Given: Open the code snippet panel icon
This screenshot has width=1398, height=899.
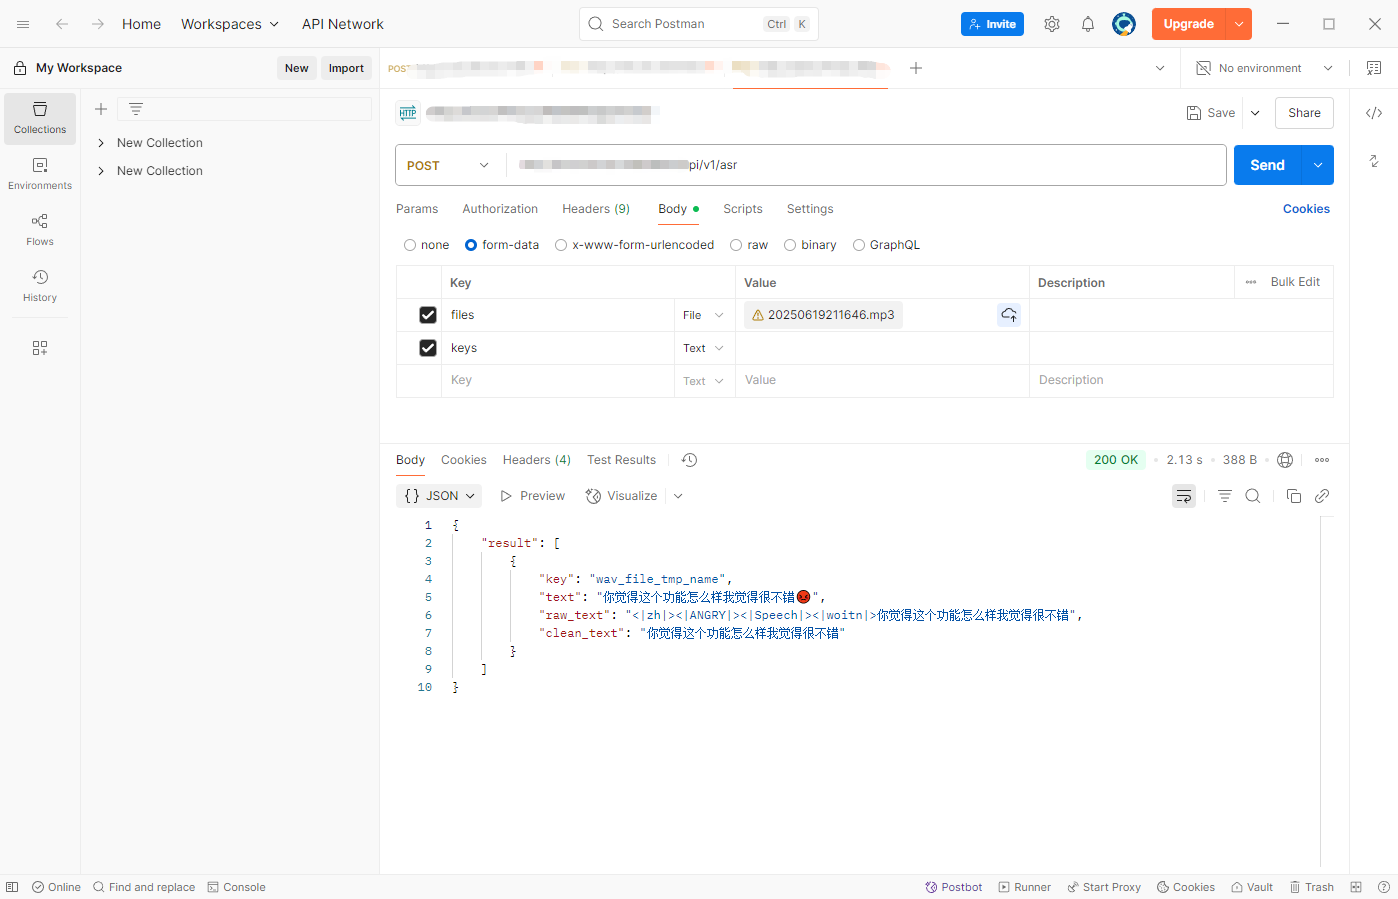Looking at the screenshot, I should coord(1374,113).
